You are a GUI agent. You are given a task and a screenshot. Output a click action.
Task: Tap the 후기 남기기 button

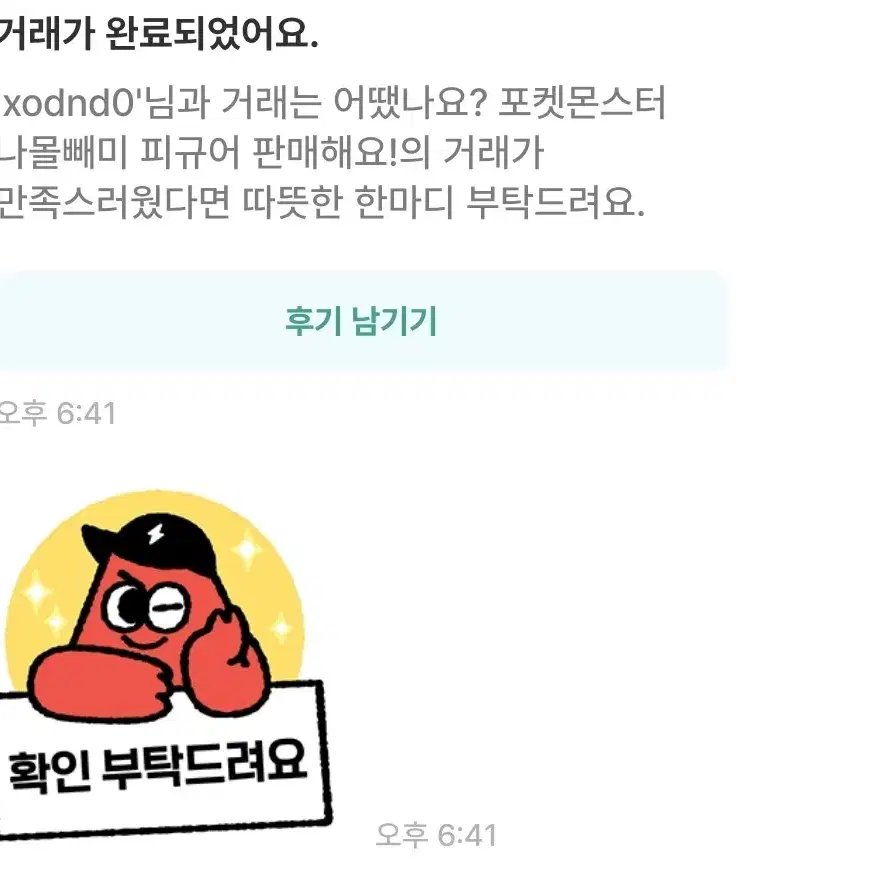click(x=361, y=322)
